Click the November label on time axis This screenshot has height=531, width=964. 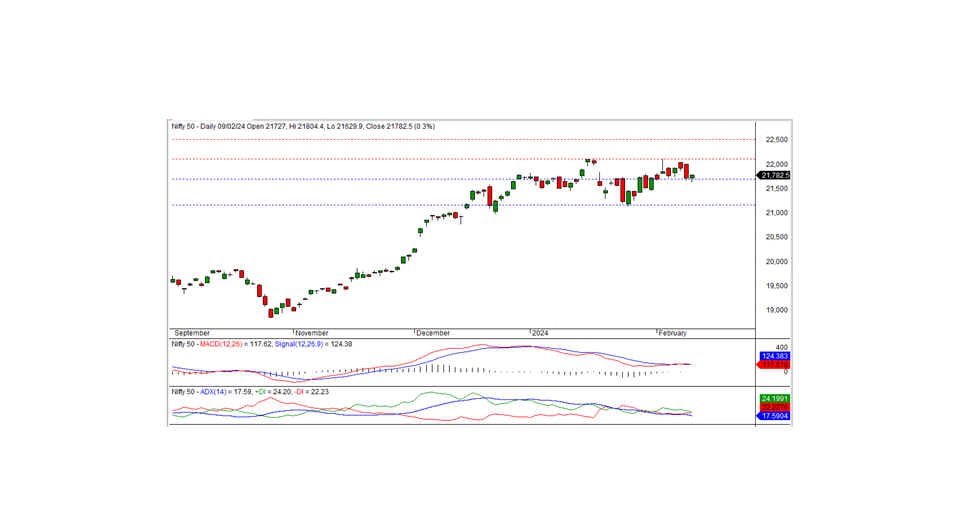click(314, 332)
